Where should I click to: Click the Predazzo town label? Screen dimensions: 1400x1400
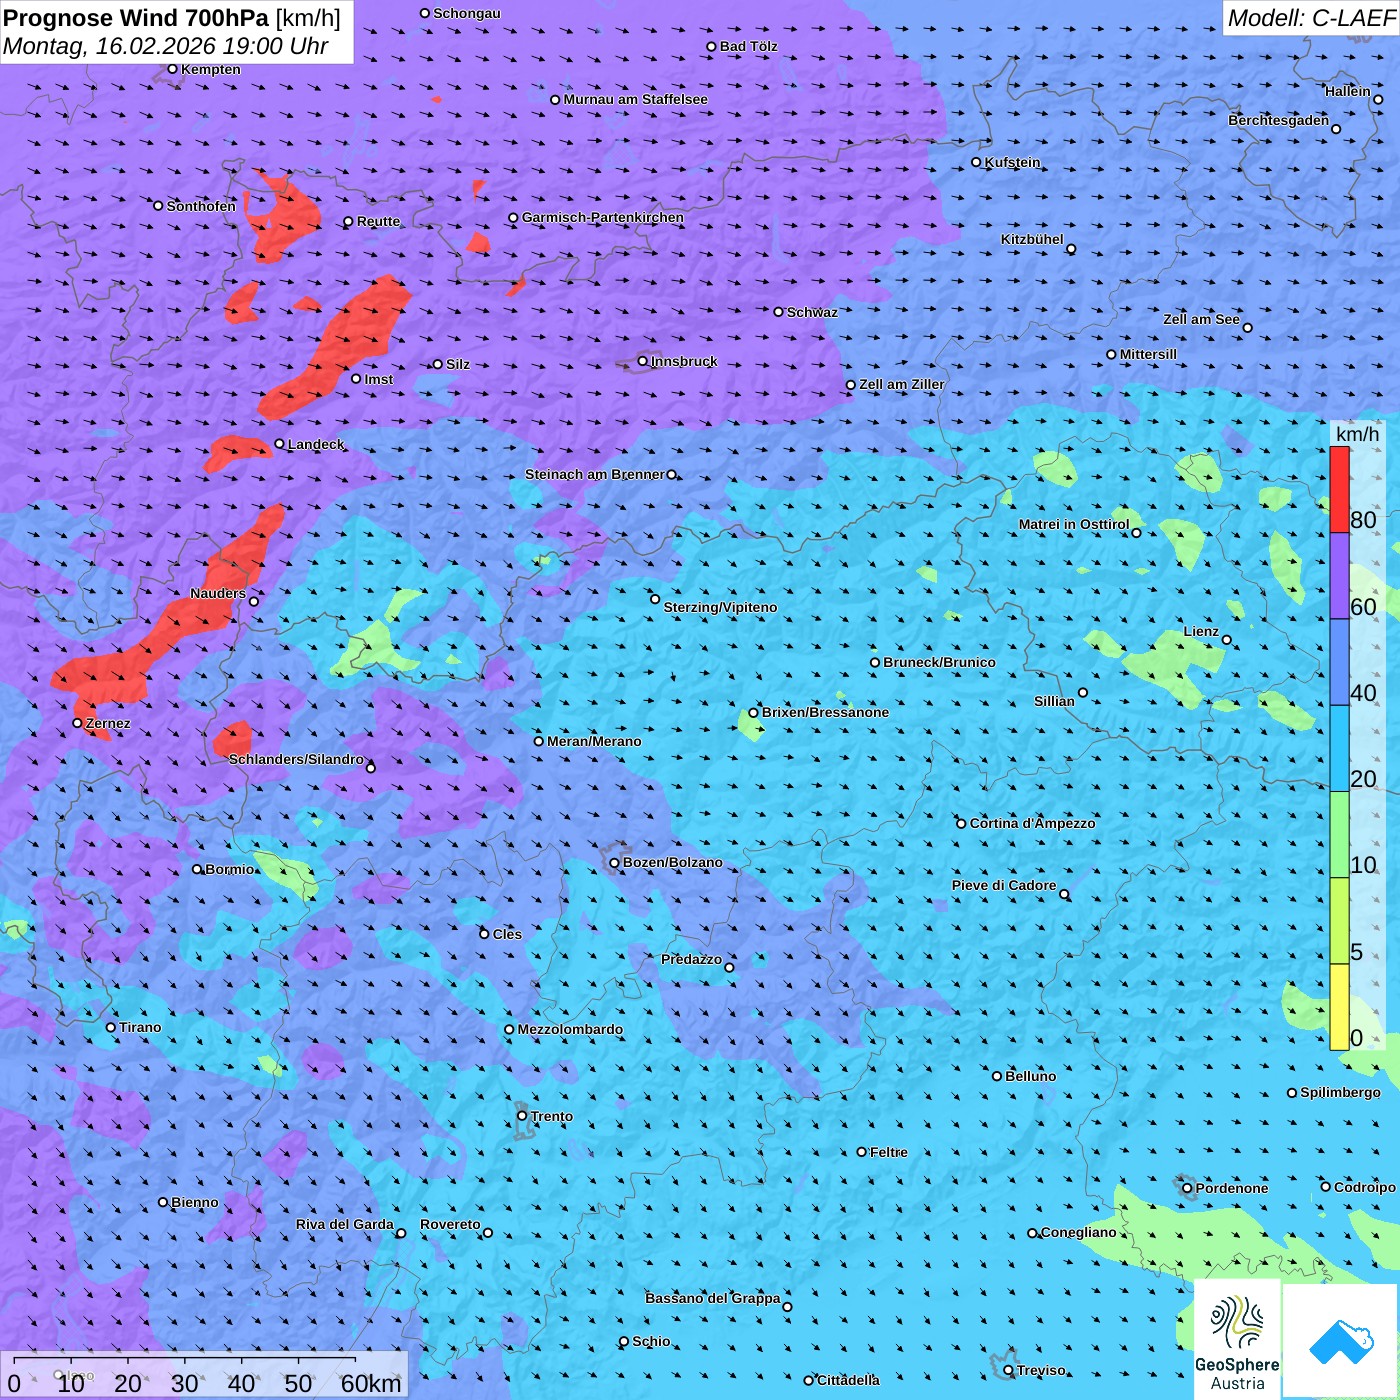(x=691, y=959)
